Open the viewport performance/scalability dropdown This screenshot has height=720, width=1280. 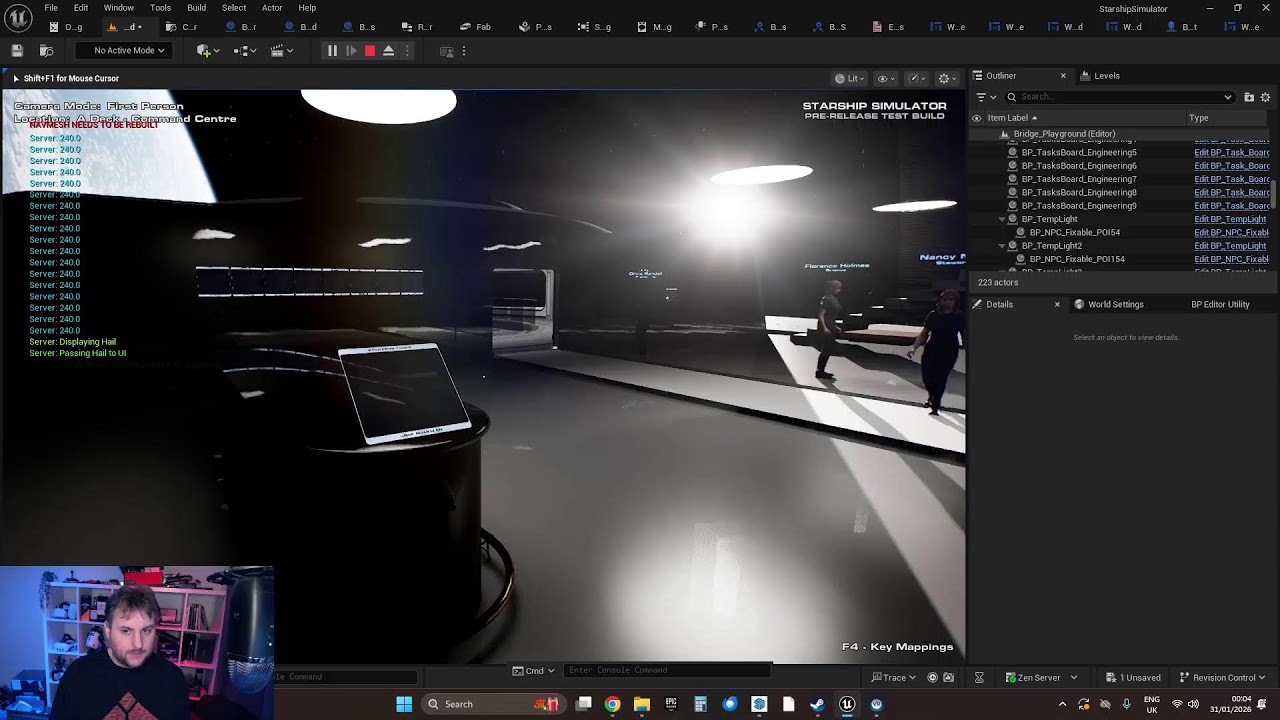click(916, 78)
